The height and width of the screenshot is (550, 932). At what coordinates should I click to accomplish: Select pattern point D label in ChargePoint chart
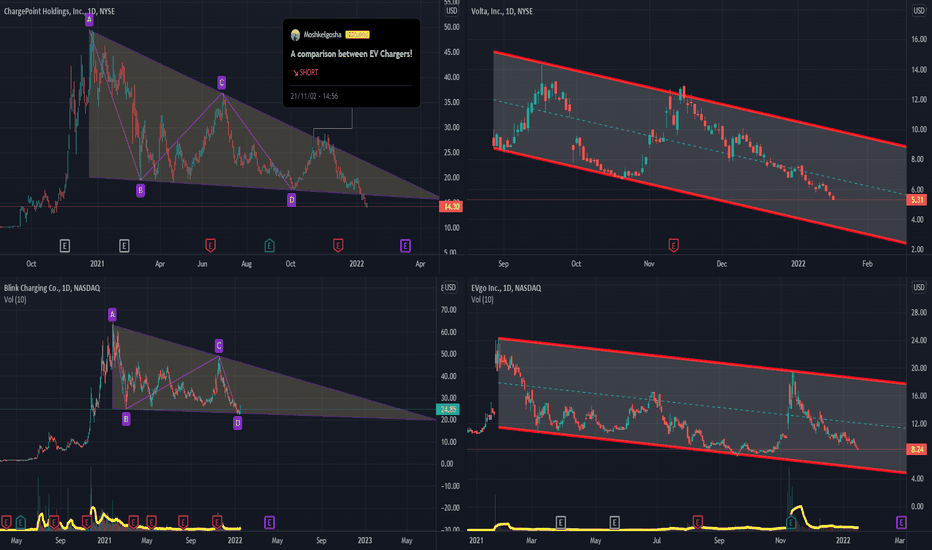click(x=291, y=200)
